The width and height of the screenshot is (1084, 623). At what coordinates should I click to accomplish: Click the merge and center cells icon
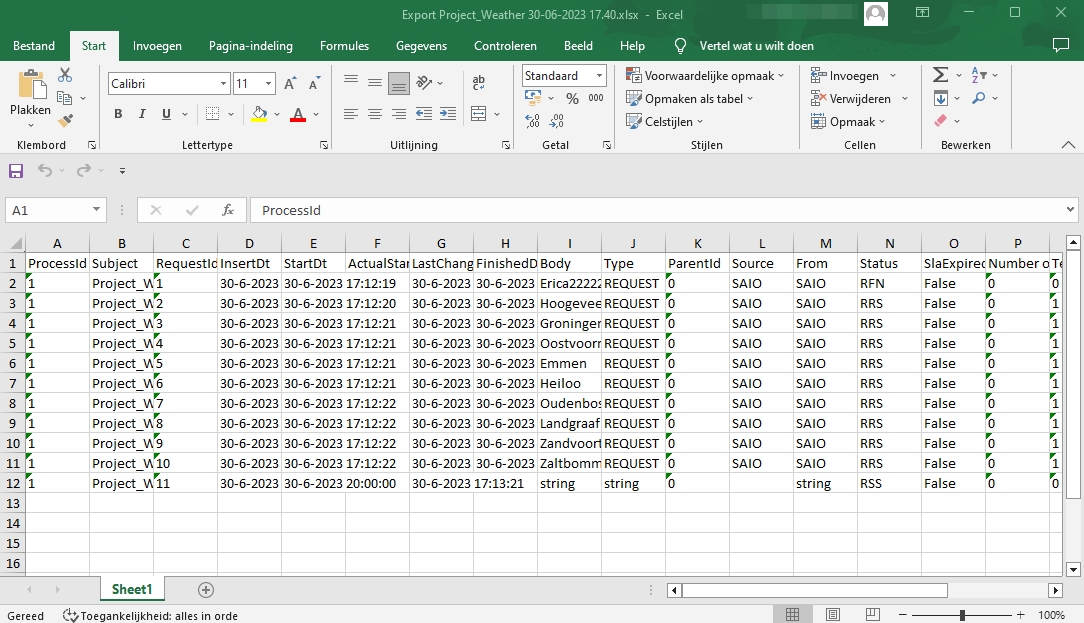click(479, 114)
